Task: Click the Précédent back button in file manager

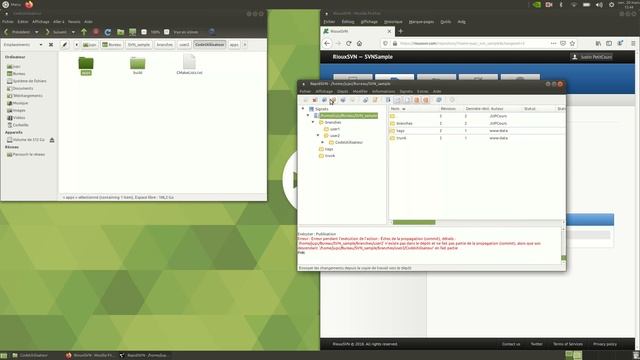Action: pyautogui.click(x=18, y=32)
